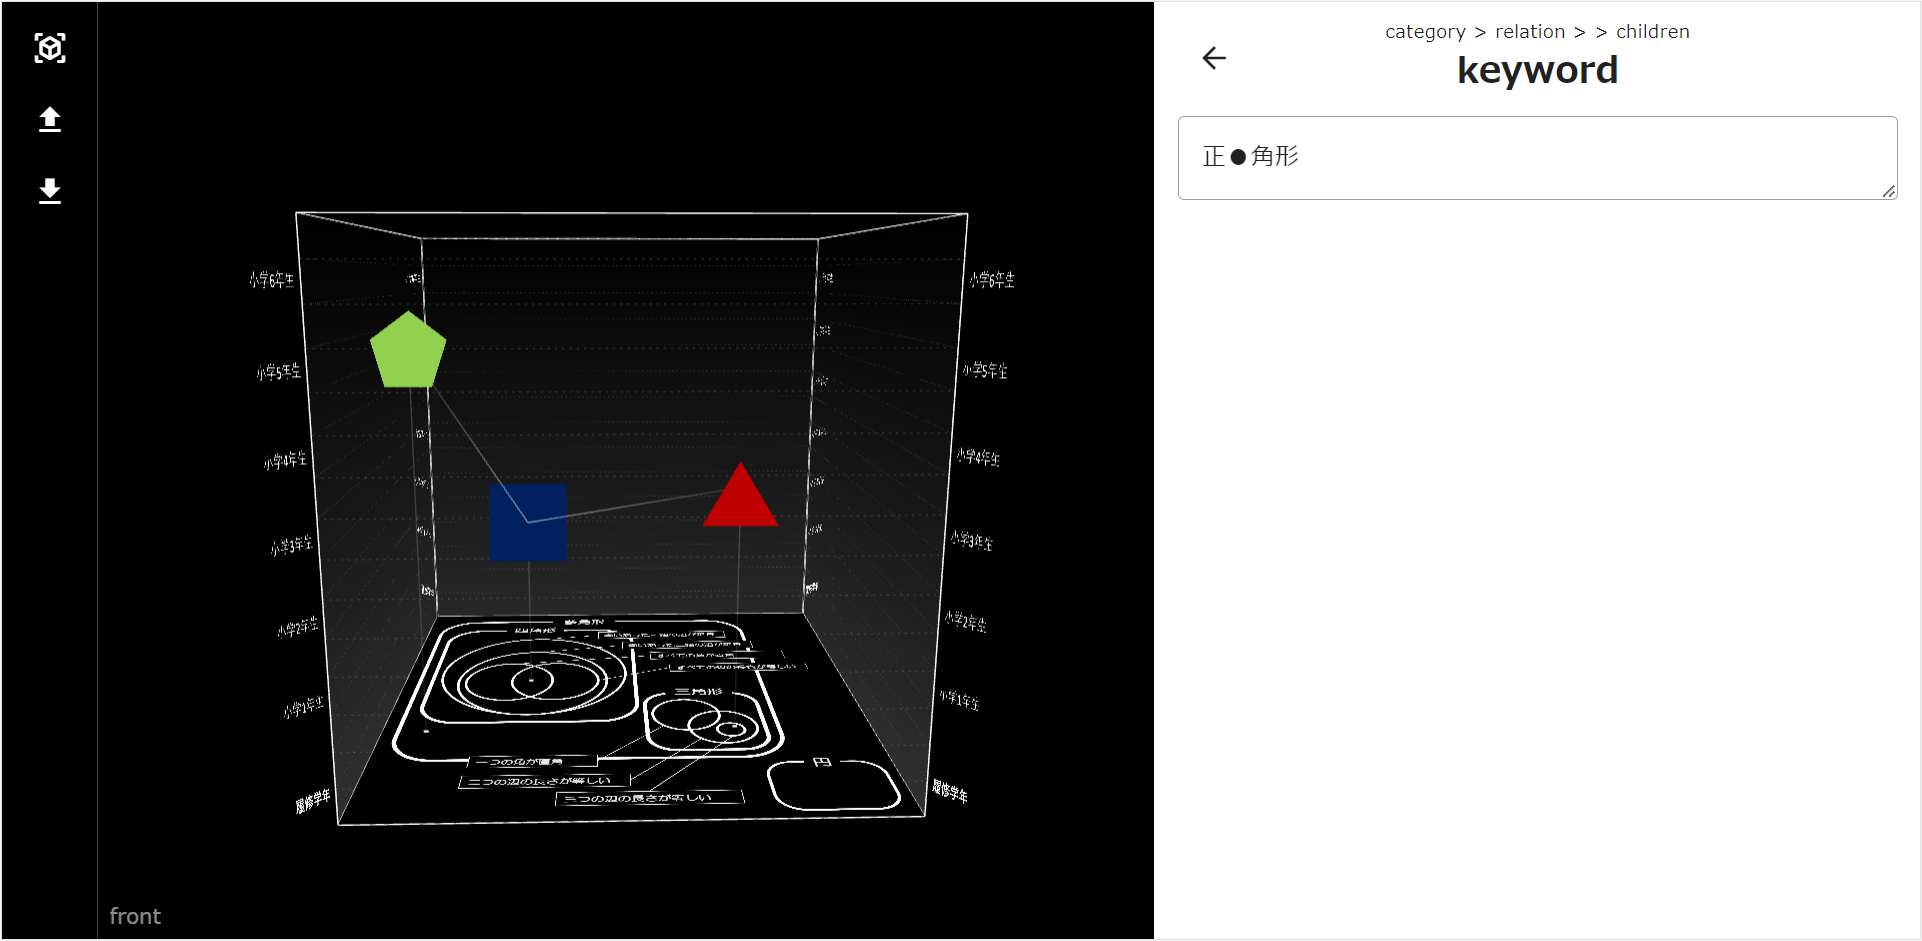Click the 三つの辺の長さが等しい label box
This screenshot has width=1922, height=941.
[649, 798]
